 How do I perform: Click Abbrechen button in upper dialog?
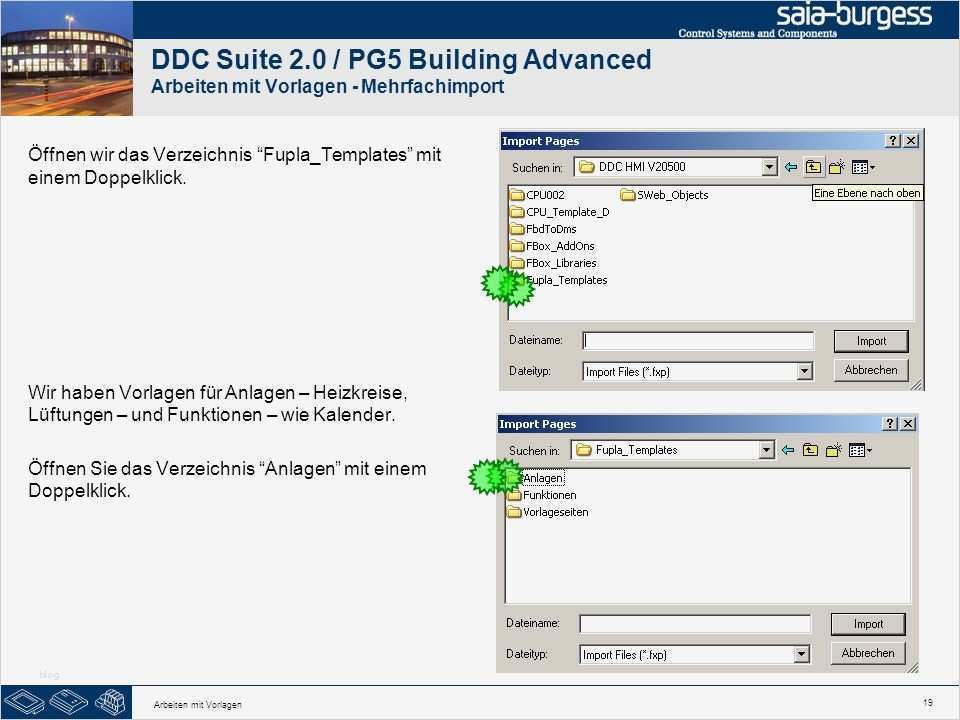(871, 370)
